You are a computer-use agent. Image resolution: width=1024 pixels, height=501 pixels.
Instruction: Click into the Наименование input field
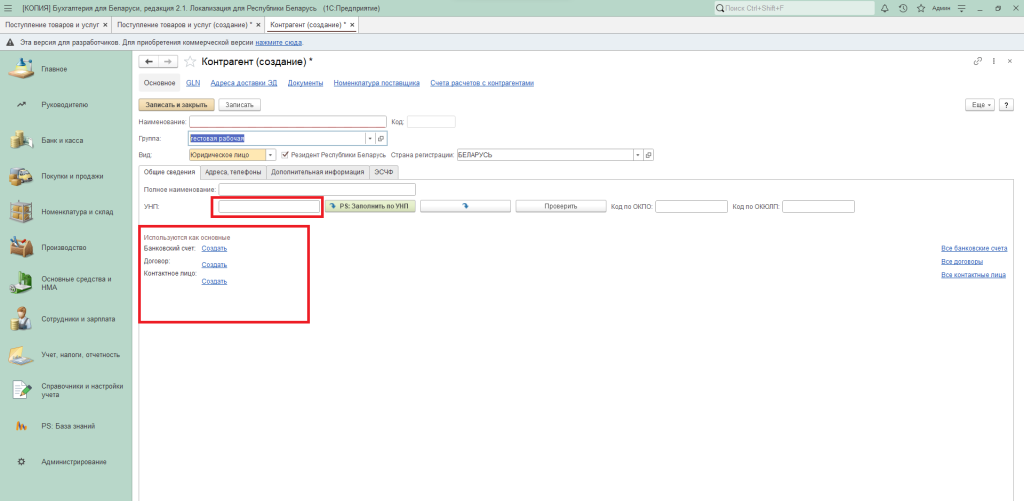[x=295, y=122]
